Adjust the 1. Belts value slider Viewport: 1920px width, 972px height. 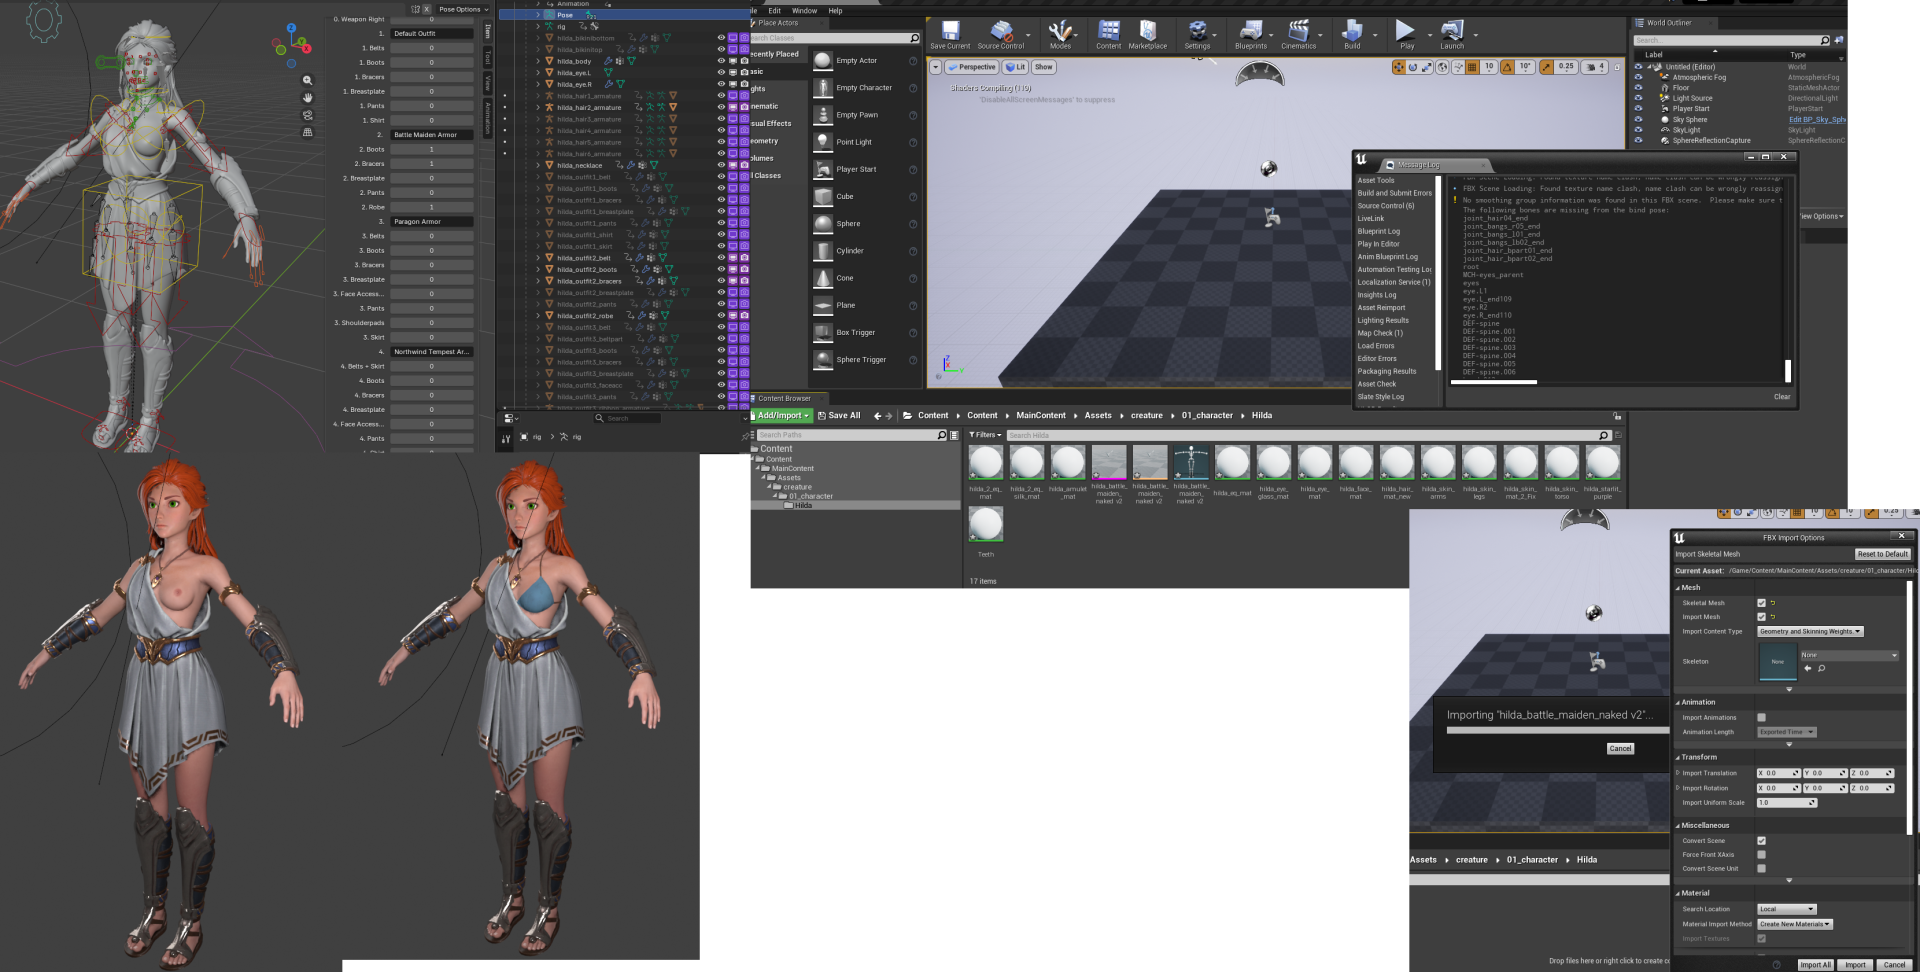431,48
